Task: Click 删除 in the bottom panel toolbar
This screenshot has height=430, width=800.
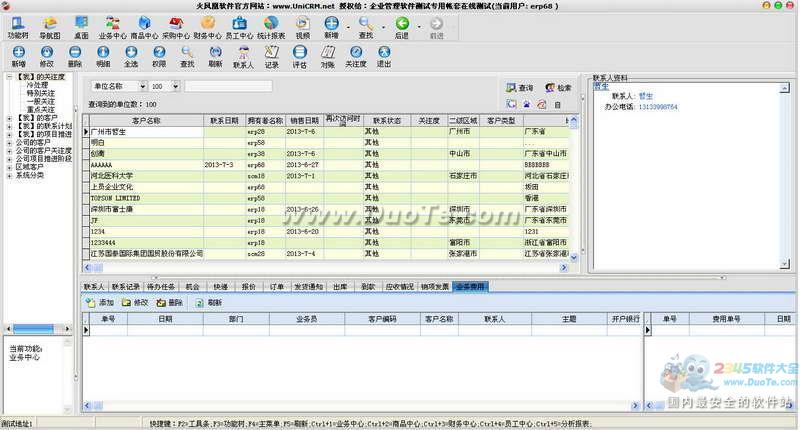Action: pos(170,302)
